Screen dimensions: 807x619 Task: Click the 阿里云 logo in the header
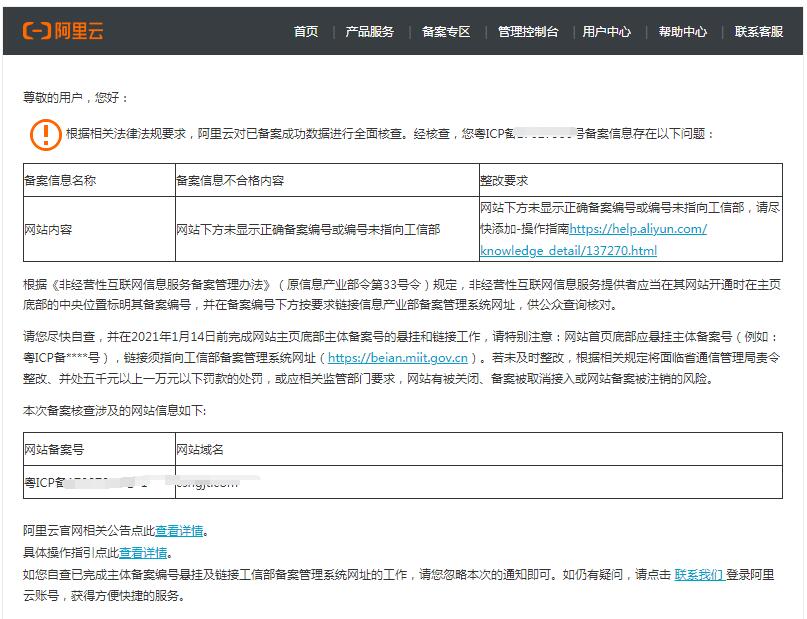click(63, 31)
